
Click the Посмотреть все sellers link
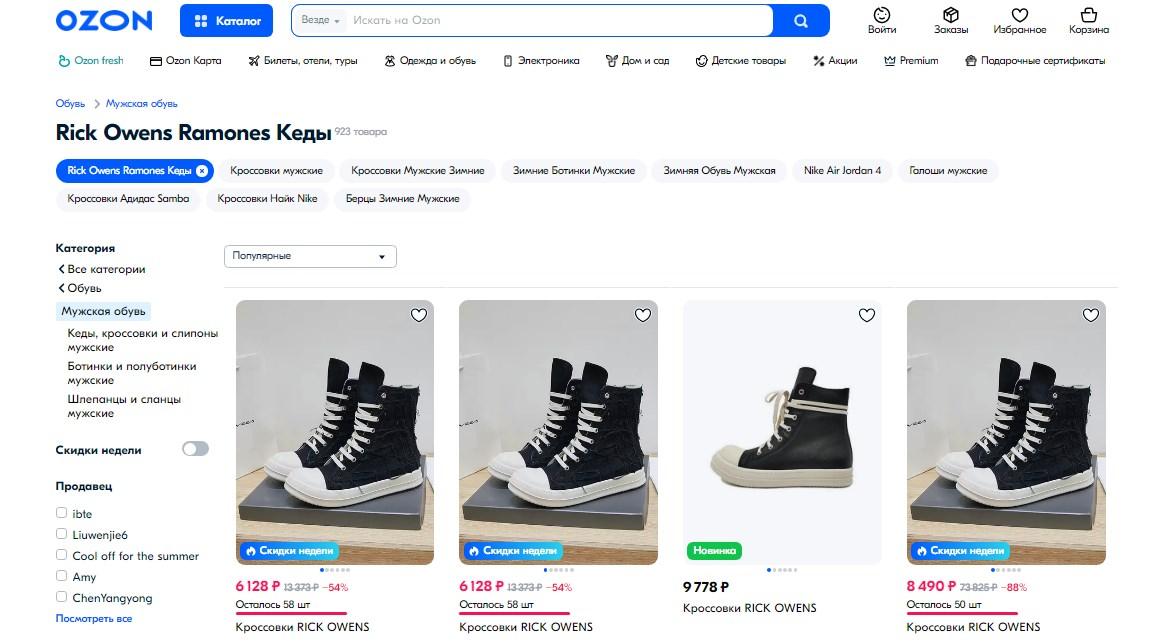[93, 618]
